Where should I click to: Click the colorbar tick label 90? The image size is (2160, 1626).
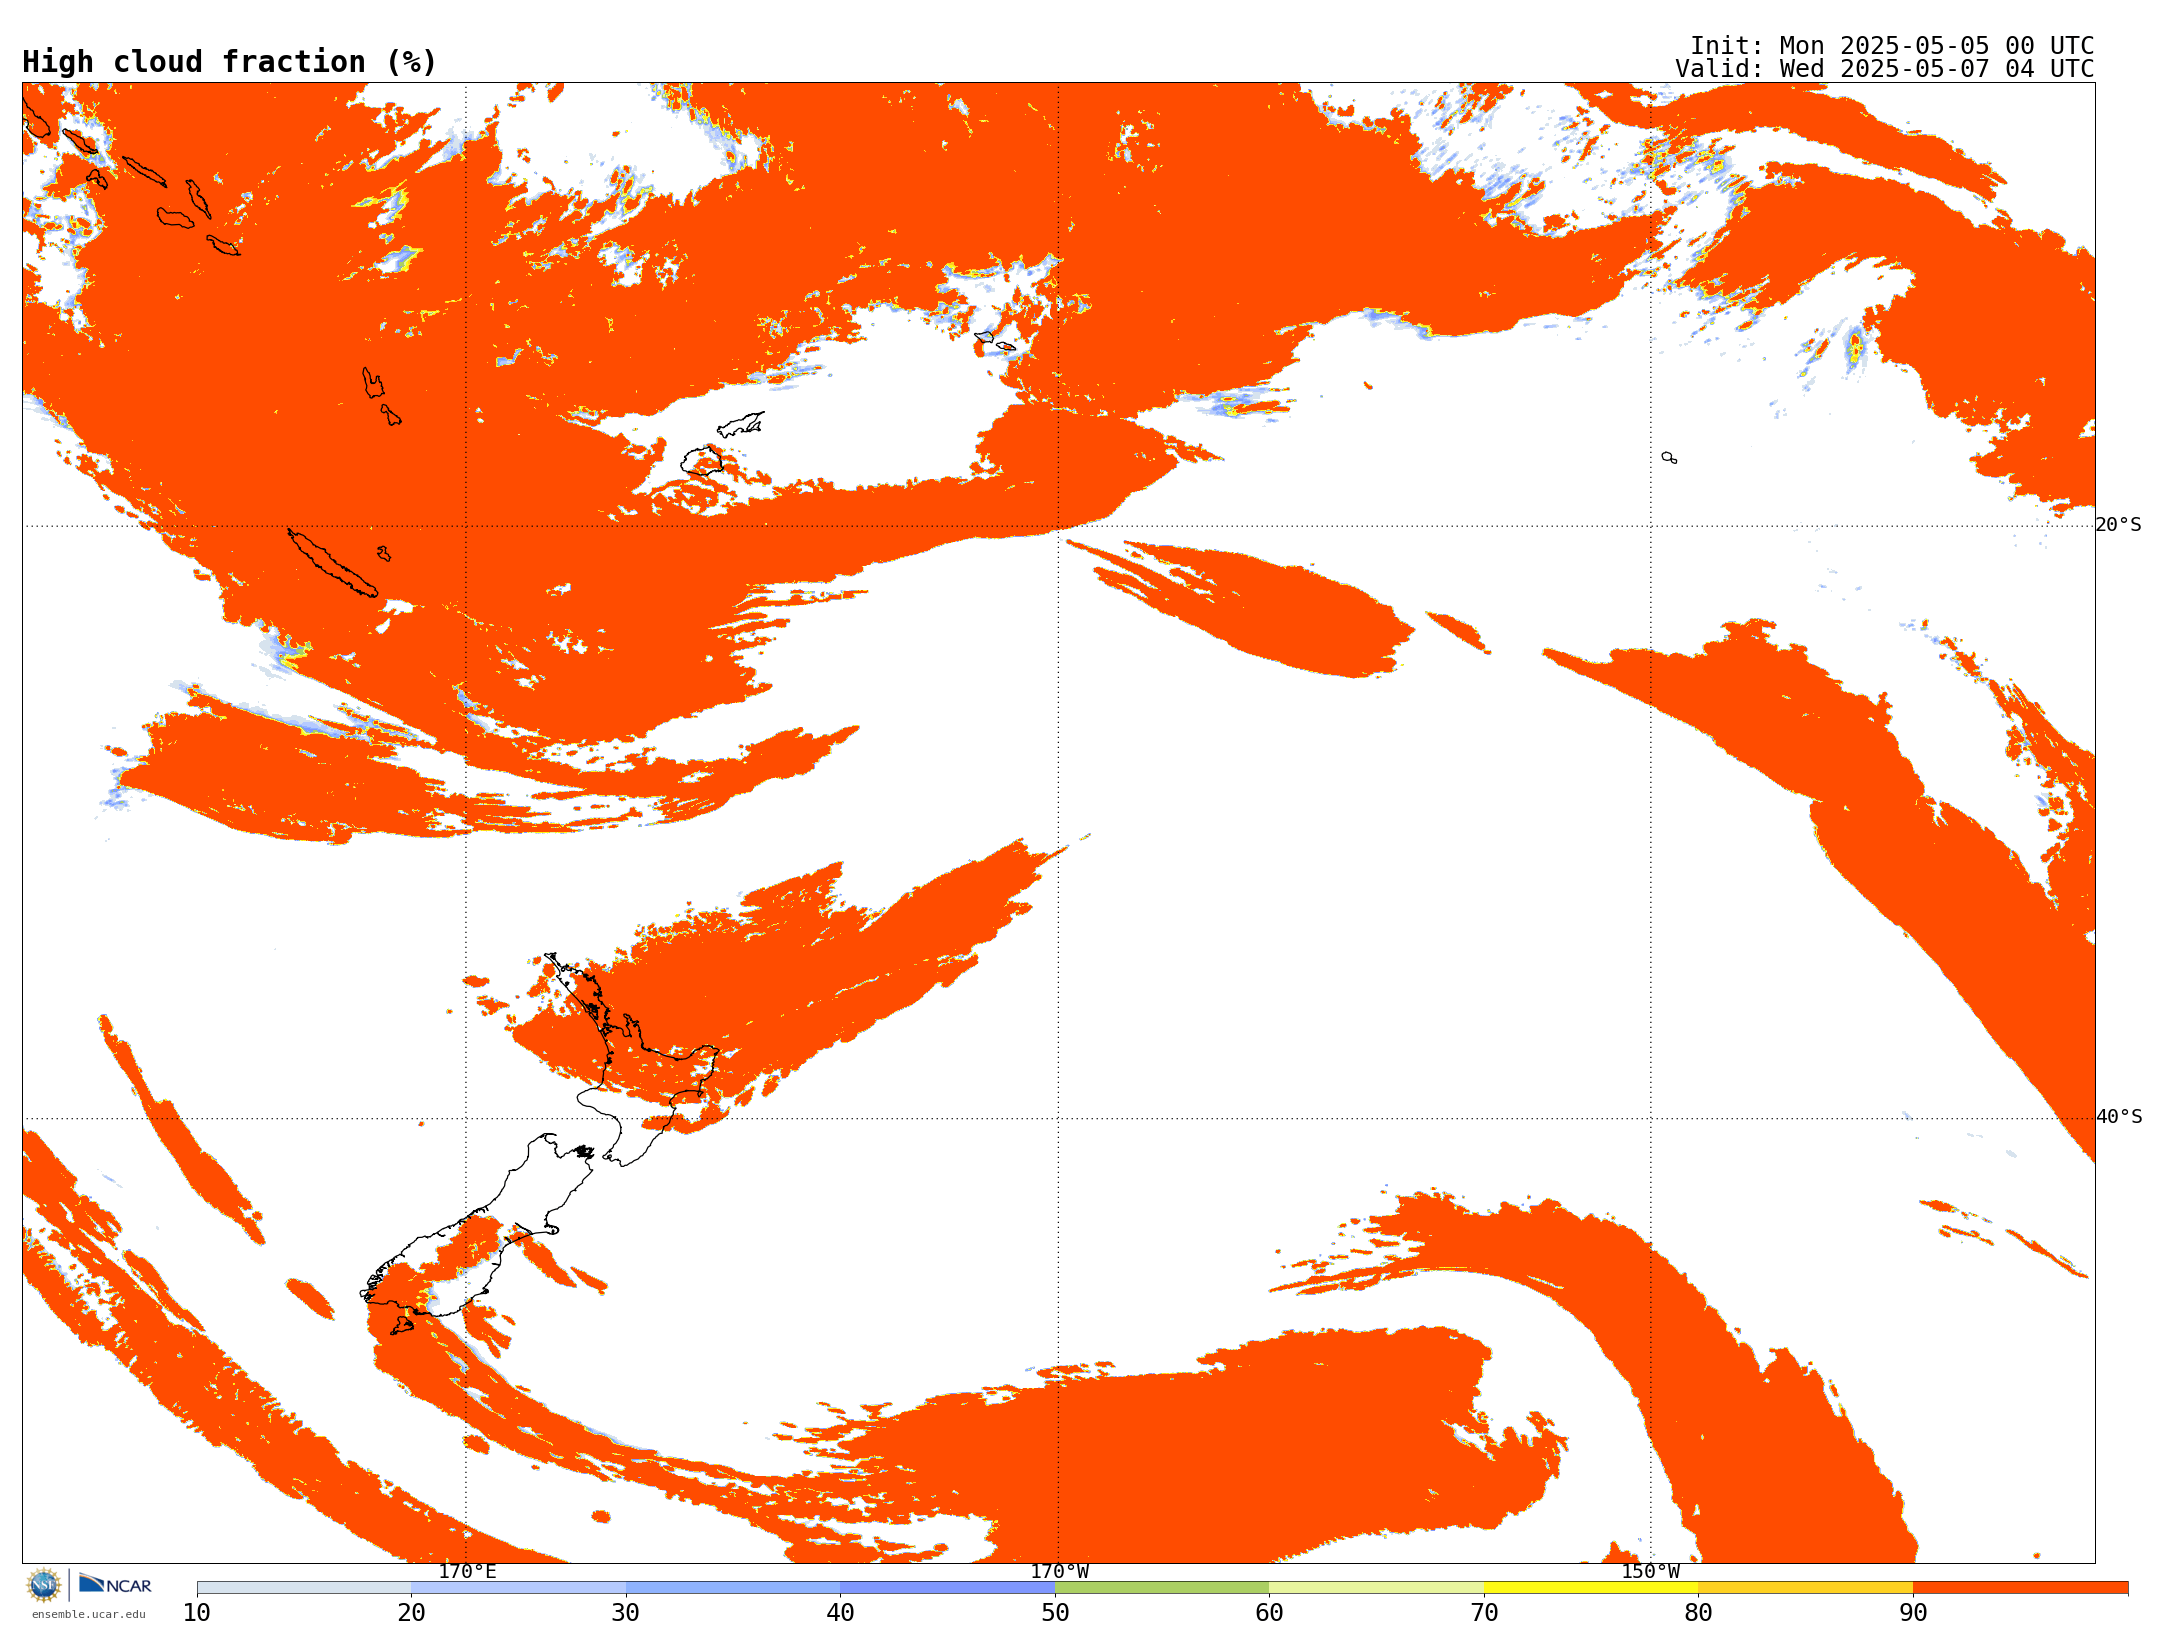1913,1613
